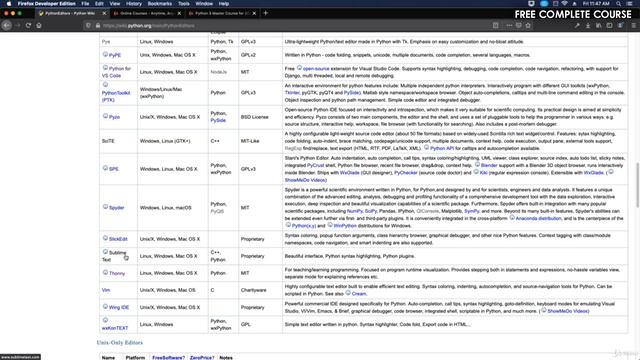The height and width of the screenshot is (360, 640).
Task: Click the Pocket save icon
Action: (x=518, y=25)
